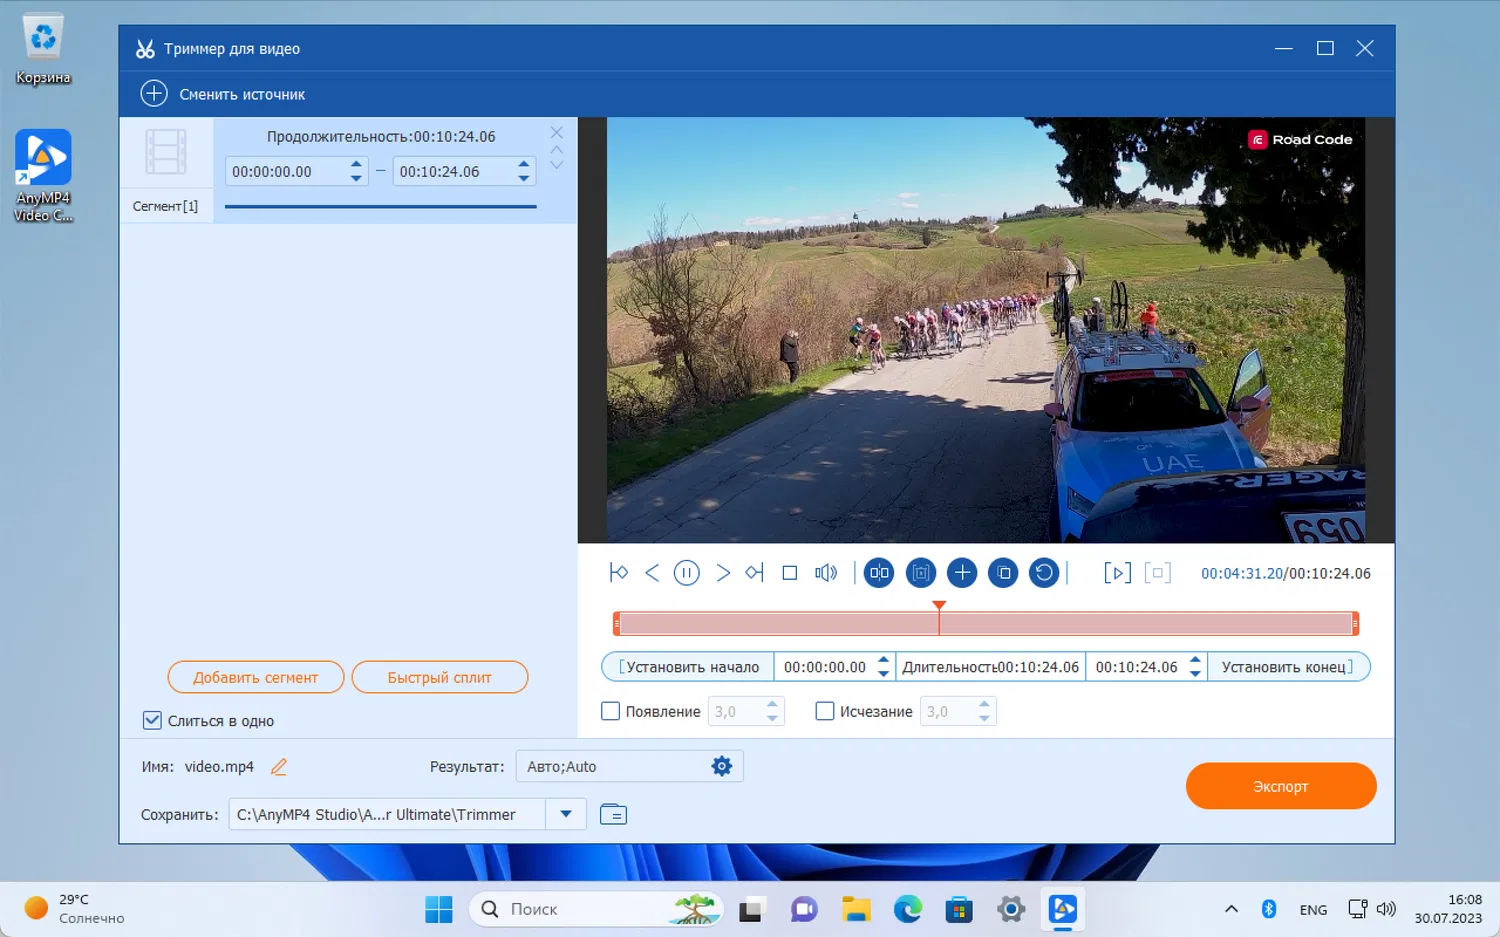Step forward one frame in the video
This screenshot has height=937, width=1500.
723,573
